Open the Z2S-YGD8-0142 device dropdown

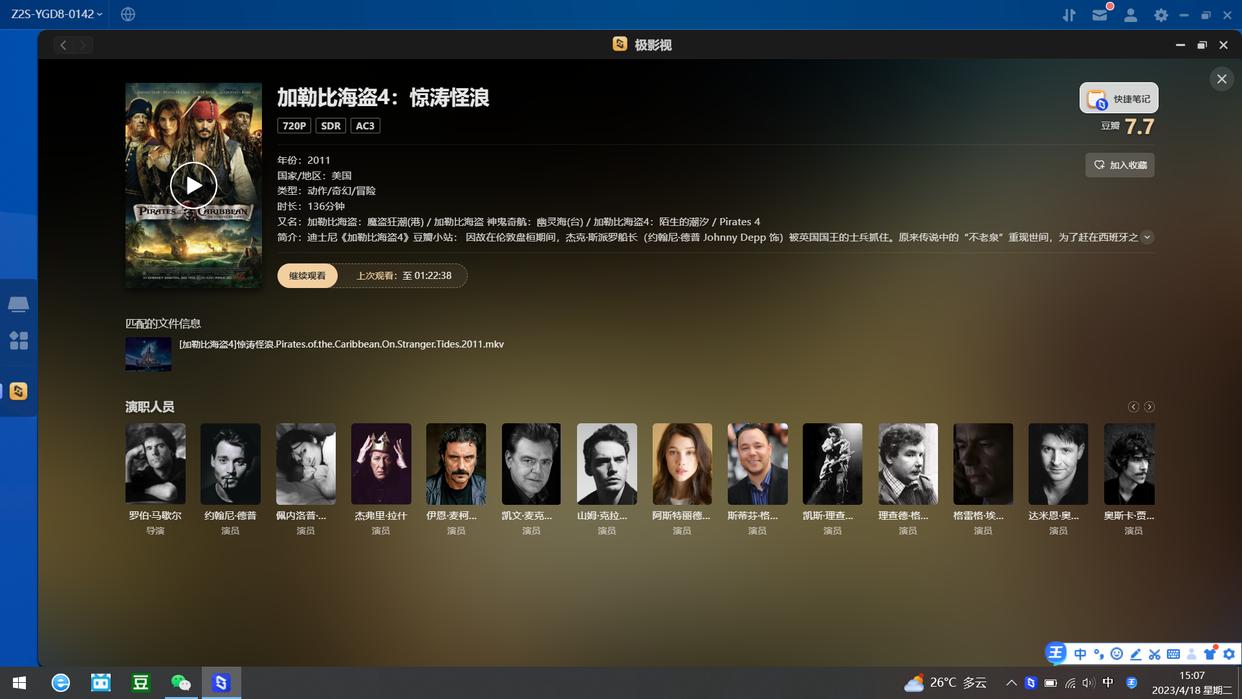pos(55,14)
